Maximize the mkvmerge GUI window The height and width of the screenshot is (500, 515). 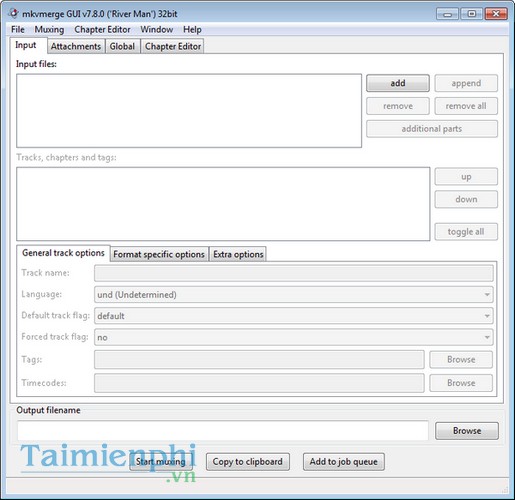472,14
